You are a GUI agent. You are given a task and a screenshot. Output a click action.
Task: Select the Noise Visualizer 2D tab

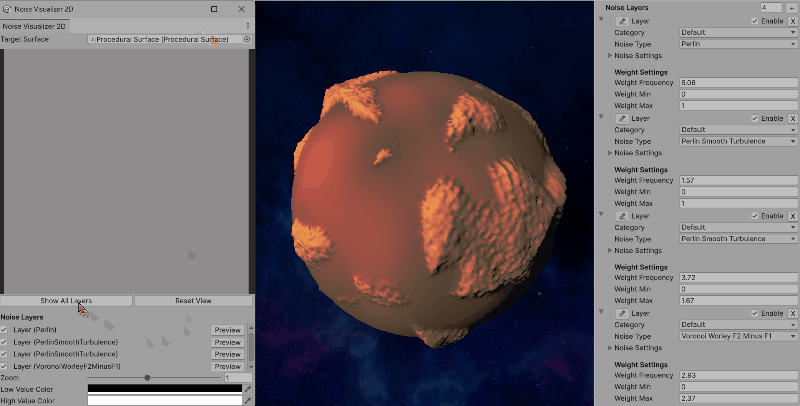click(34, 26)
